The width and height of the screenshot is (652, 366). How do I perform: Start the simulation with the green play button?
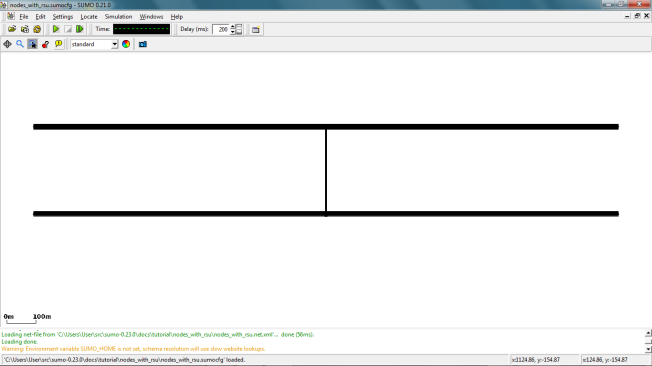(56, 29)
